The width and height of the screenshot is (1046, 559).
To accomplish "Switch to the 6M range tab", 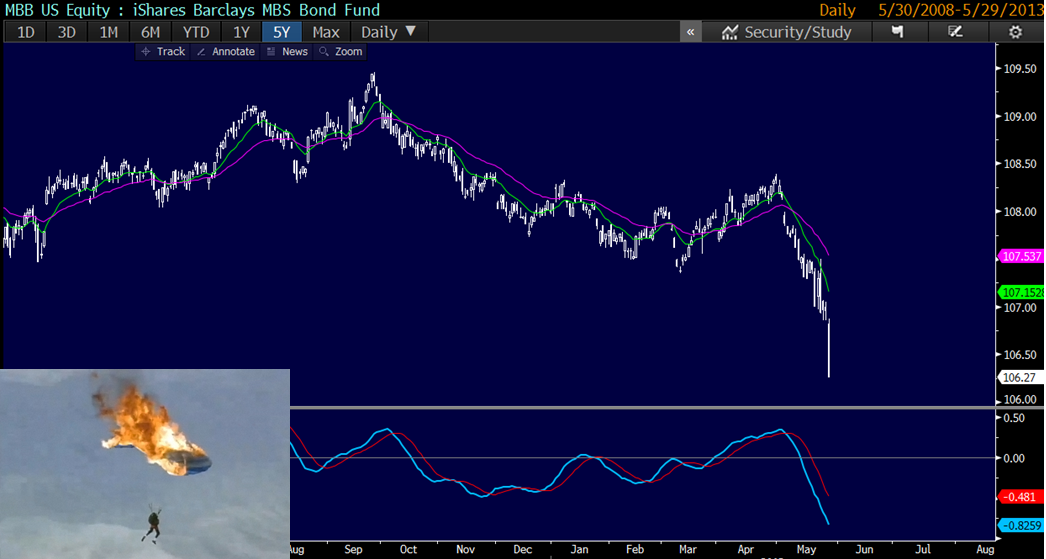I will click(150, 32).
